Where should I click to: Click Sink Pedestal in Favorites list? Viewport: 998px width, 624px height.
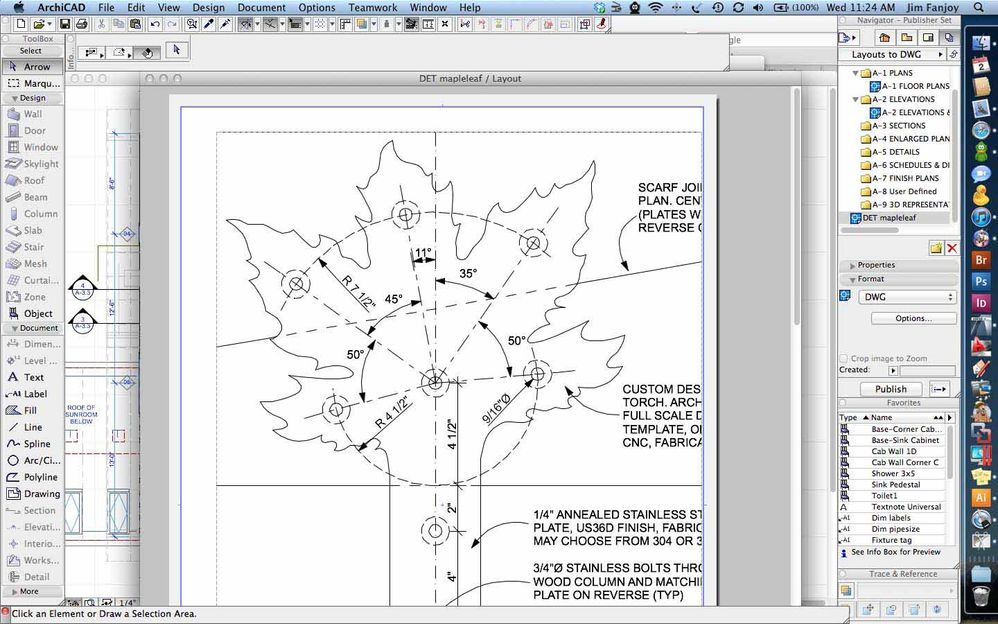coord(896,485)
